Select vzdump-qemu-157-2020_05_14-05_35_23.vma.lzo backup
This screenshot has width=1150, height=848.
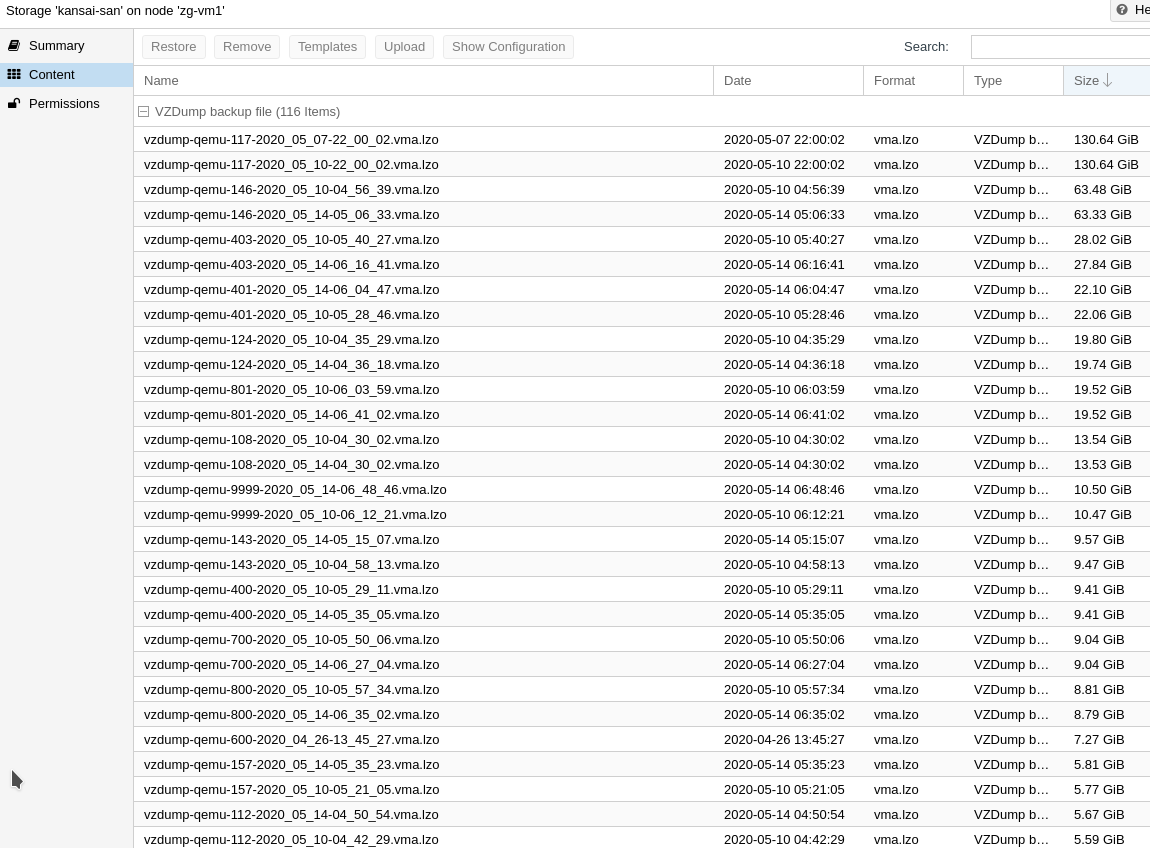tap(642, 764)
